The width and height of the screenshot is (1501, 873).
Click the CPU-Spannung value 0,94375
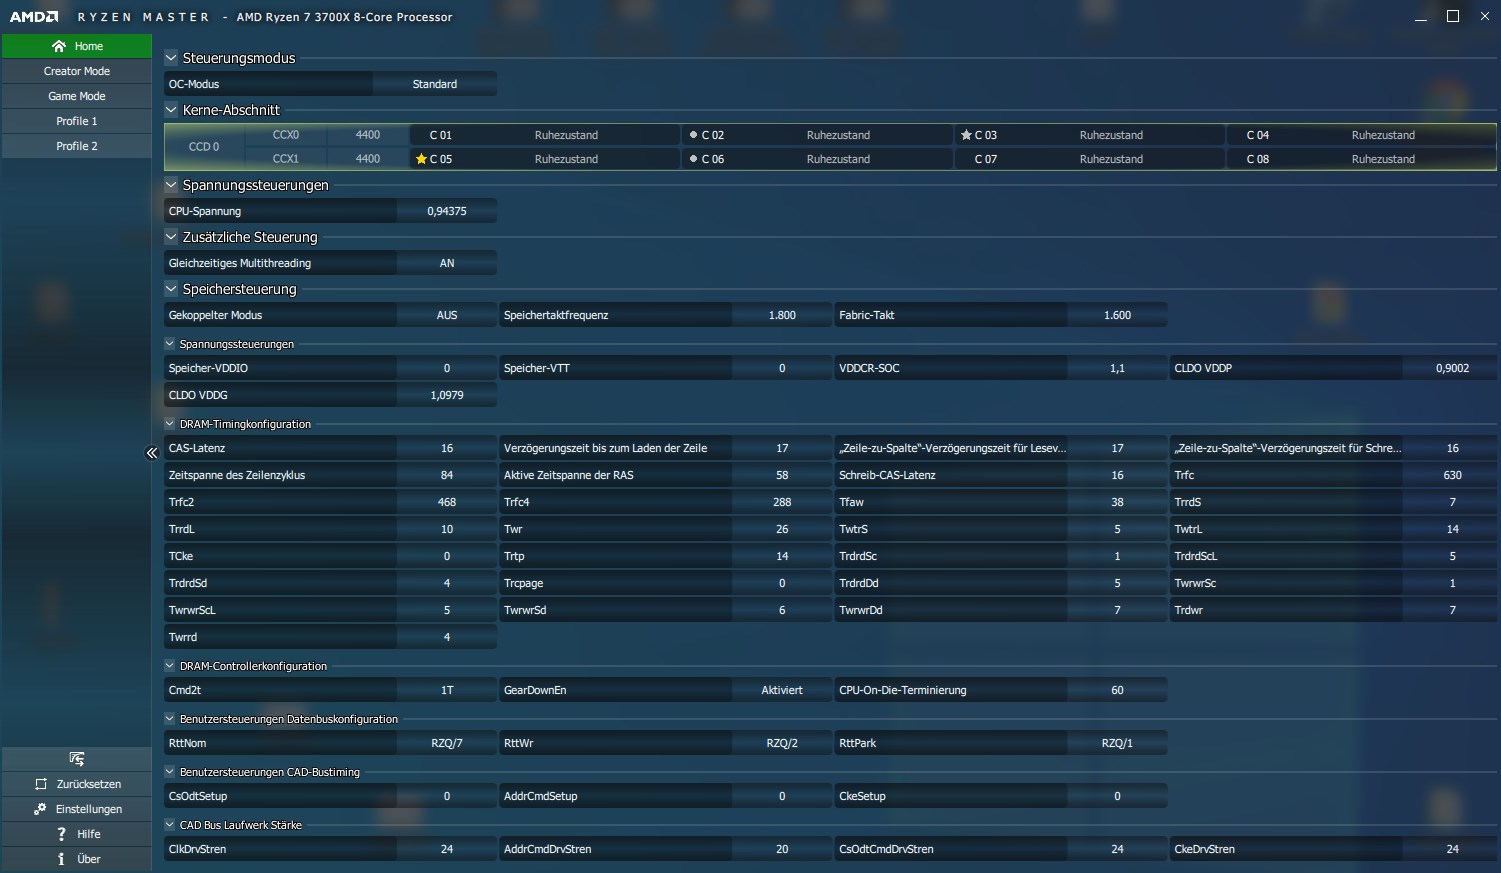click(447, 211)
